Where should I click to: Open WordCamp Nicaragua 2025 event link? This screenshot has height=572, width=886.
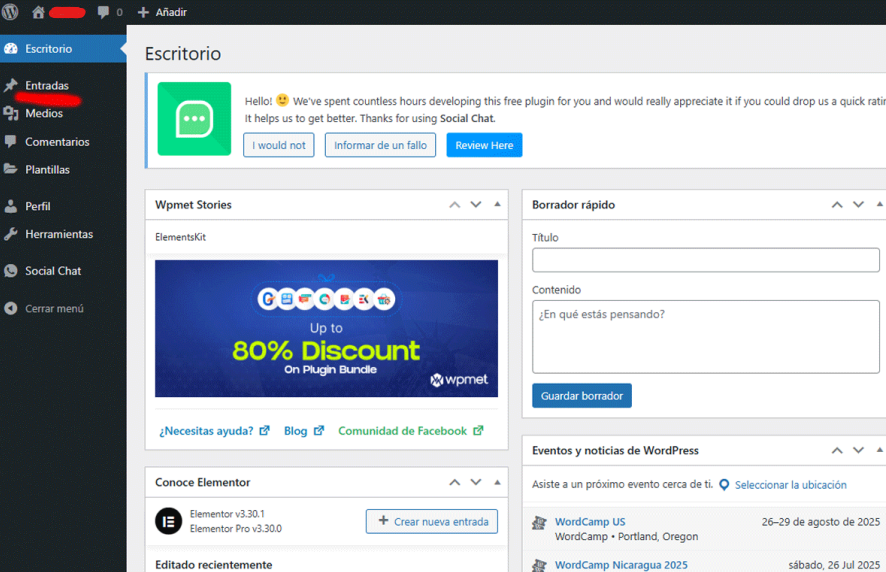tap(621, 565)
